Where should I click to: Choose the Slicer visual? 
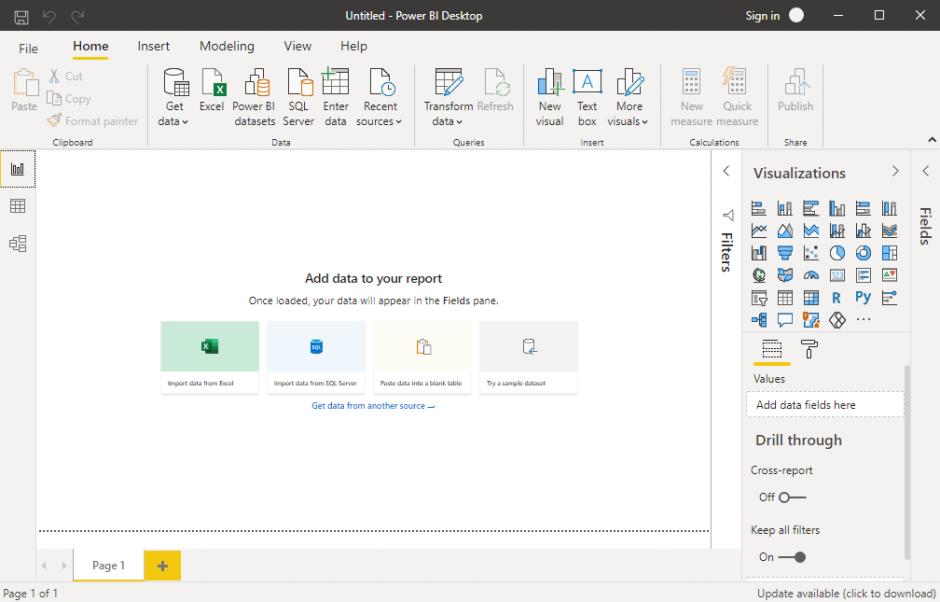click(758, 297)
